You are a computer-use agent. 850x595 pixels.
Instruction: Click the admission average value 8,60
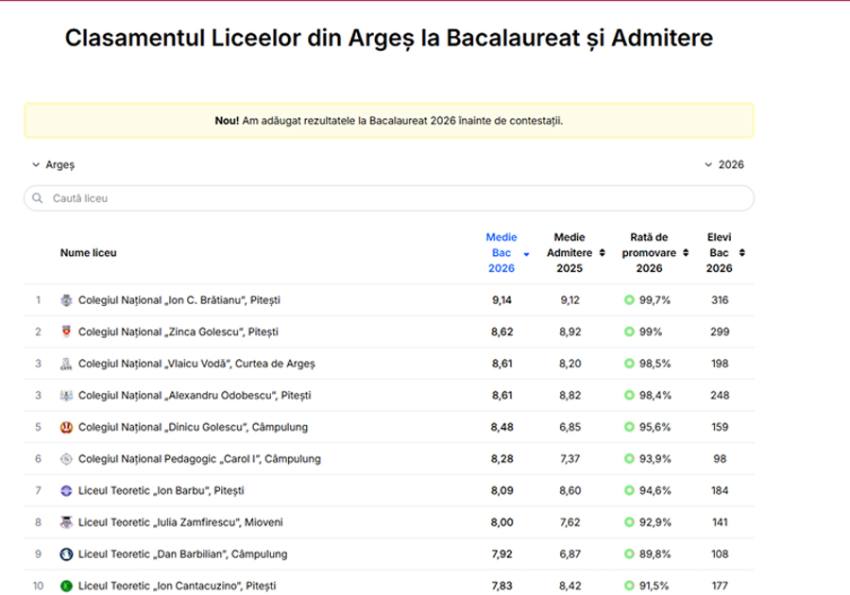(x=570, y=491)
